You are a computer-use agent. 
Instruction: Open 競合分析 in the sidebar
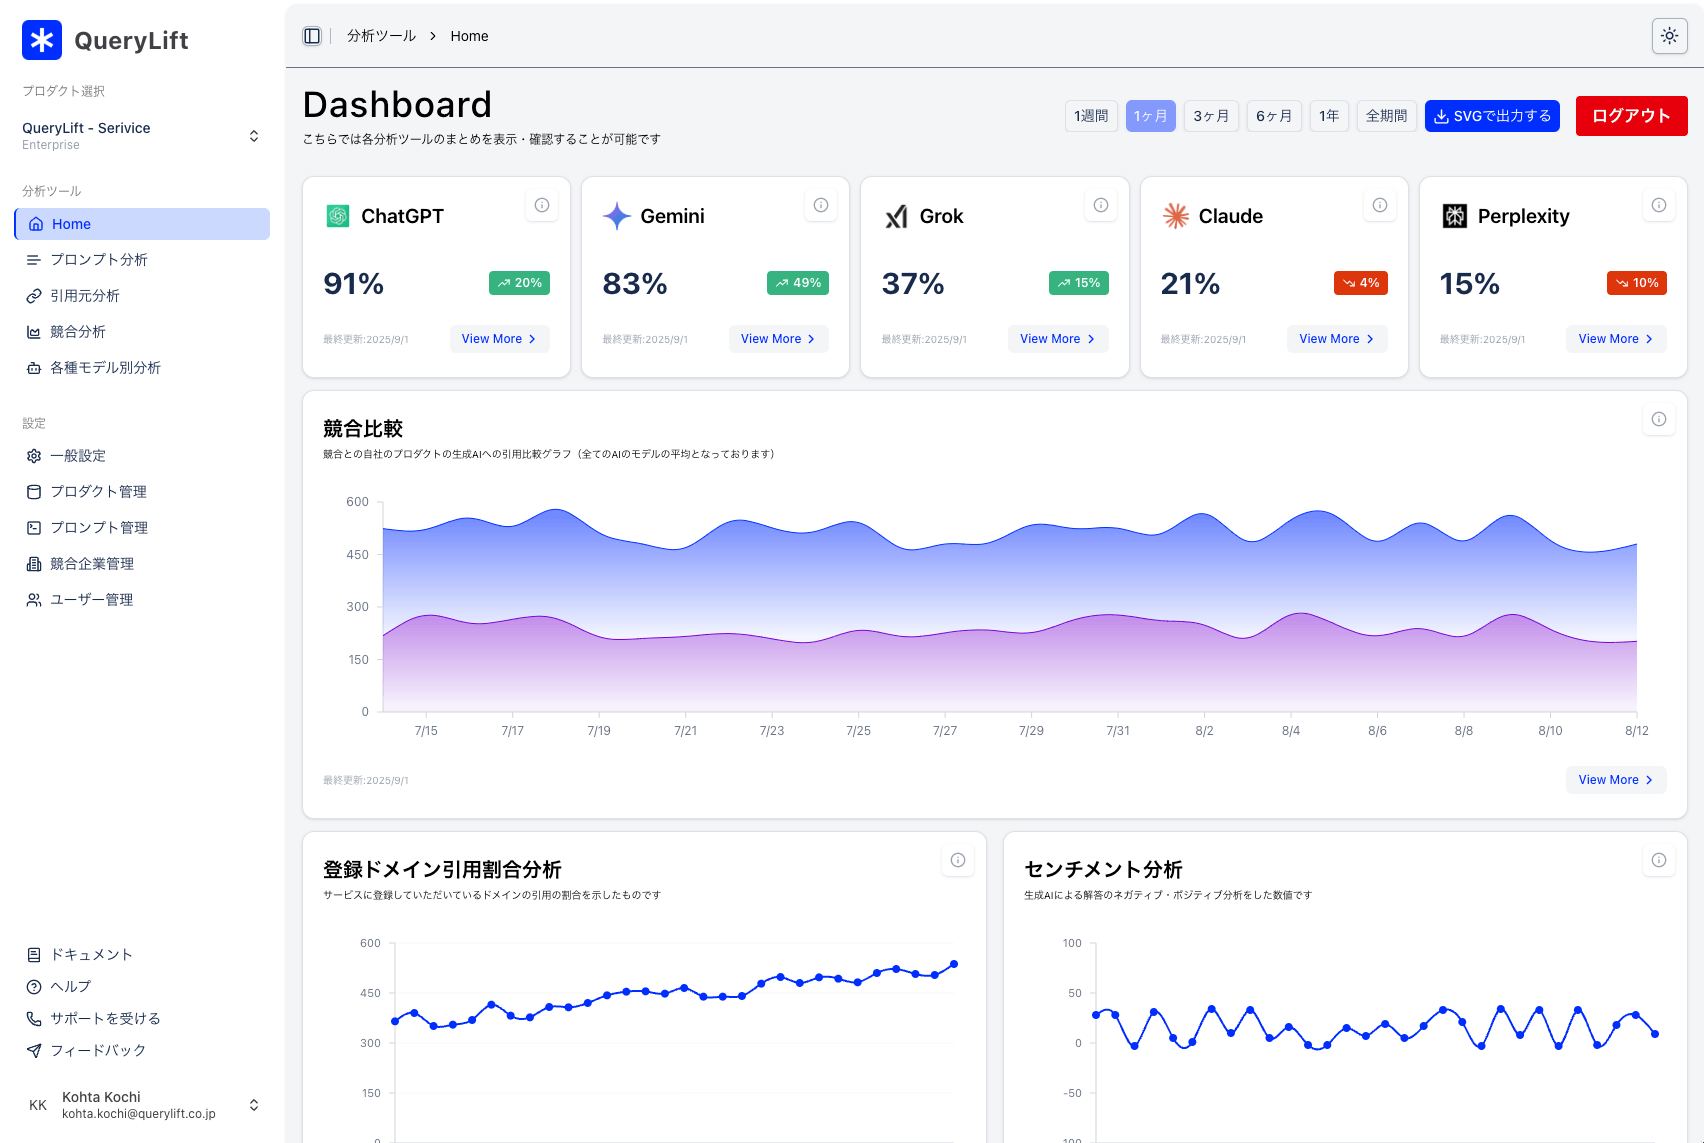point(142,332)
